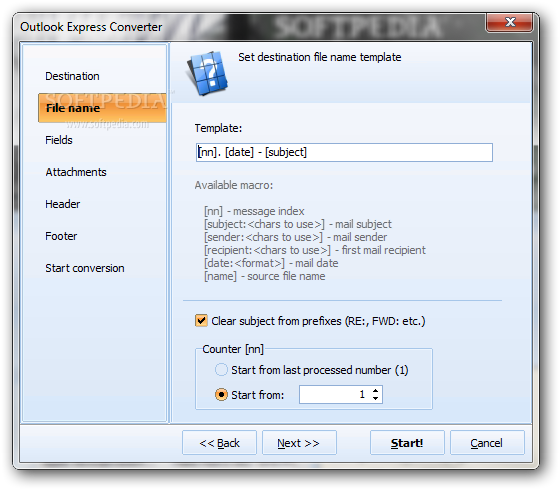
Task: Switch to the Header step
Action: click(x=62, y=204)
